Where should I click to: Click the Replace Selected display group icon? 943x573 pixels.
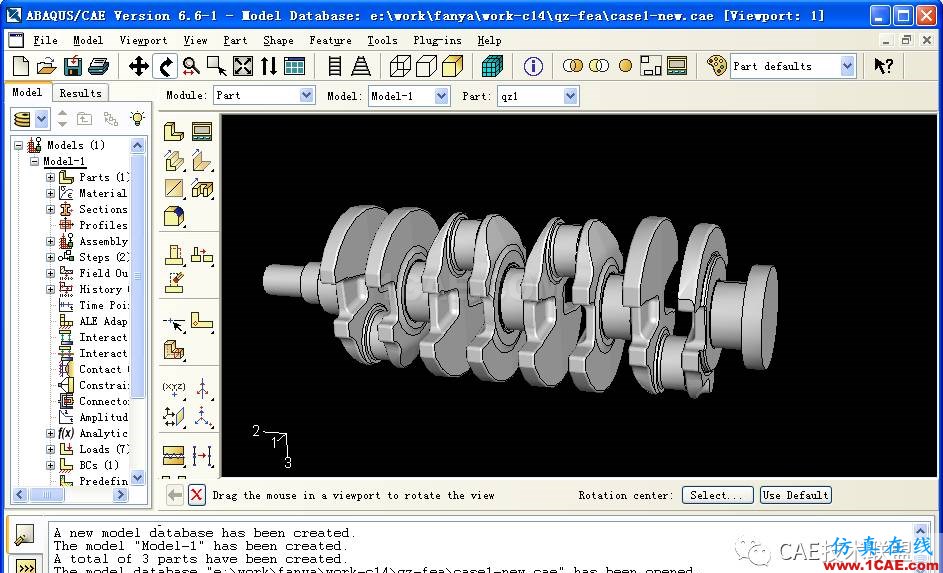[573, 66]
